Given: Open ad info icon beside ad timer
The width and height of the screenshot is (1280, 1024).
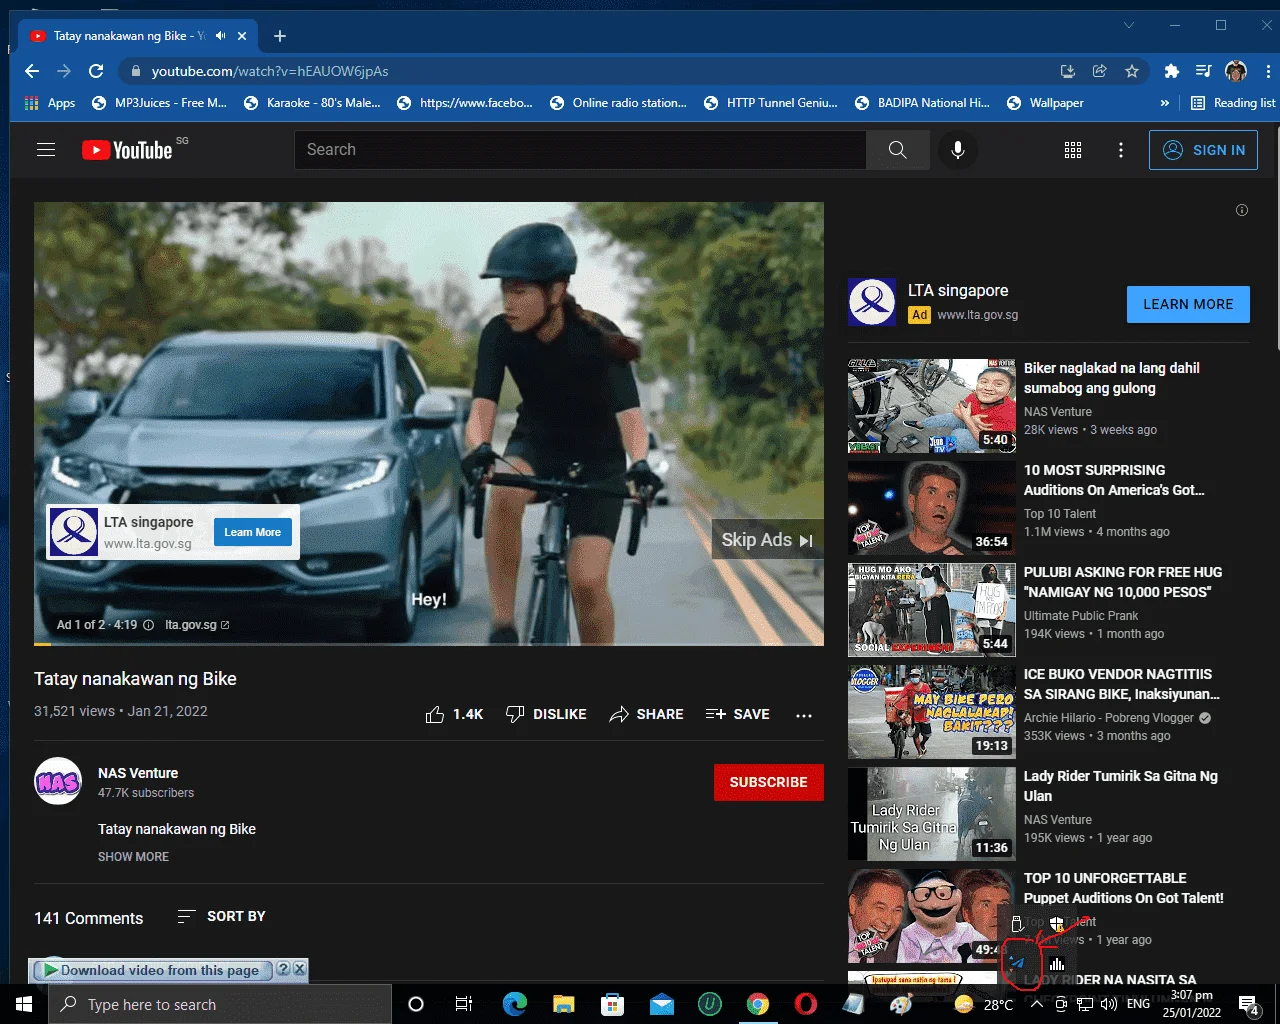Looking at the screenshot, I should click(148, 625).
